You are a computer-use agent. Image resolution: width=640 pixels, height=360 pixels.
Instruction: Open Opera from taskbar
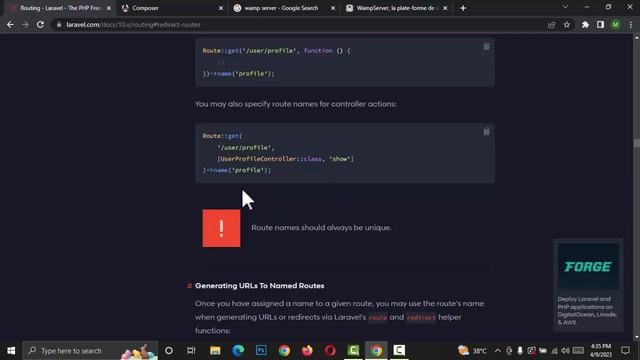pyautogui.click(x=330, y=351)
